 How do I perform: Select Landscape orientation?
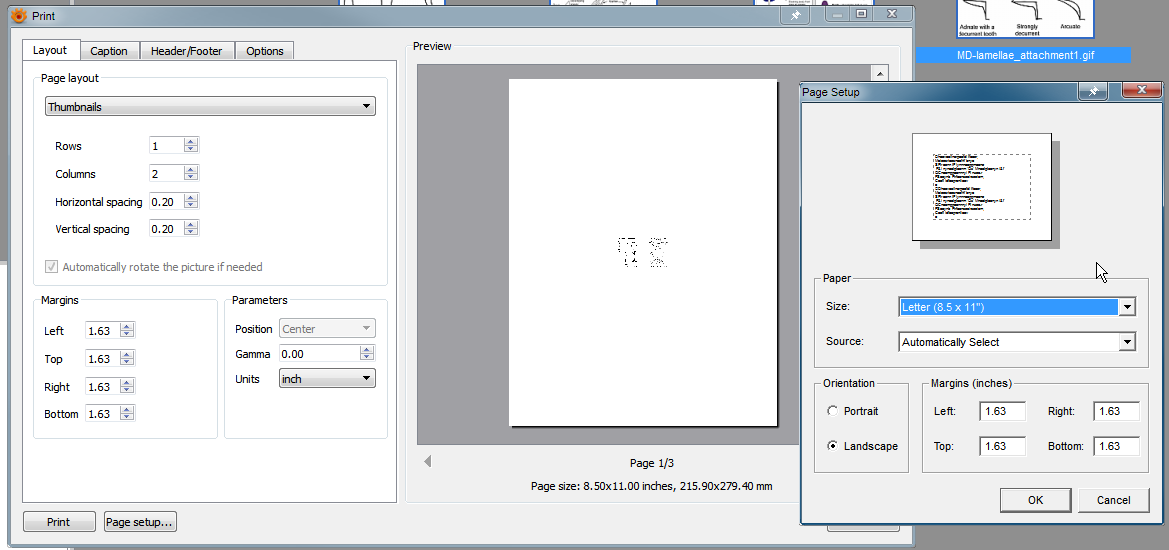click(x=832, y=446)
